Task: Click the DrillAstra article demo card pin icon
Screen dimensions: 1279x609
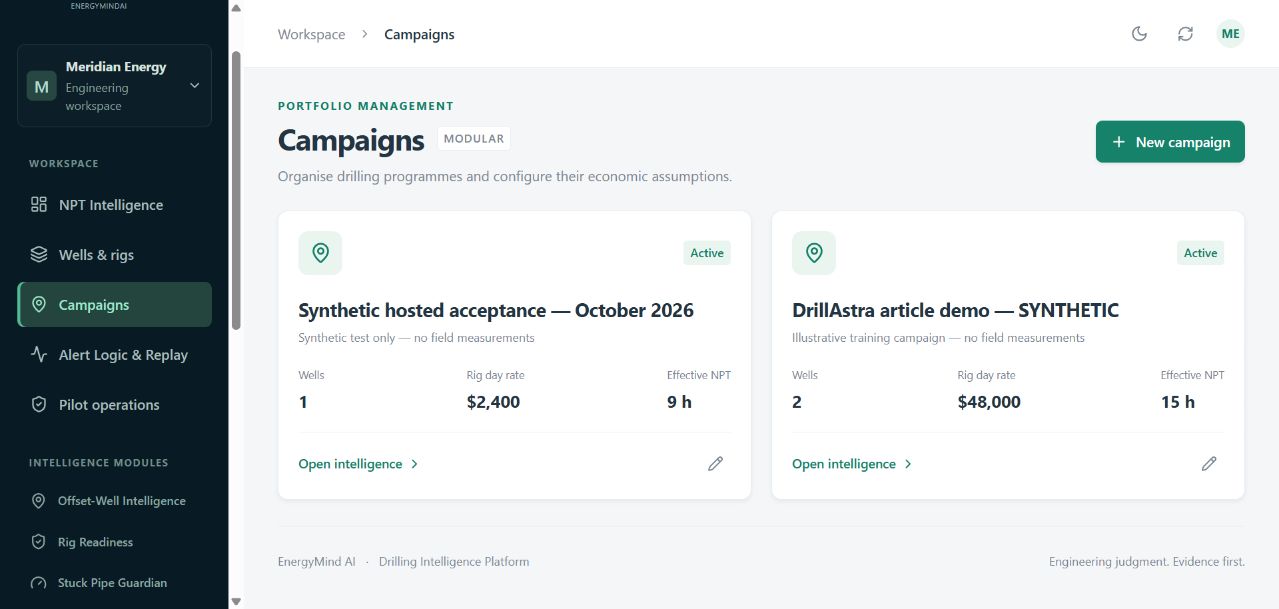Action: pos(814,253)
